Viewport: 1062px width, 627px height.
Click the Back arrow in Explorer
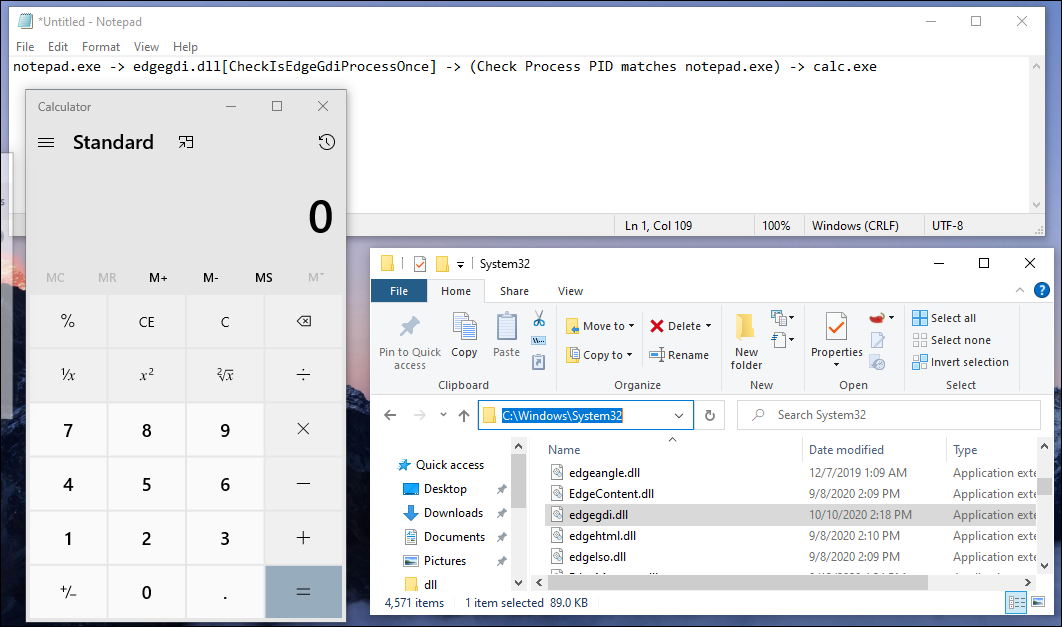390,415
